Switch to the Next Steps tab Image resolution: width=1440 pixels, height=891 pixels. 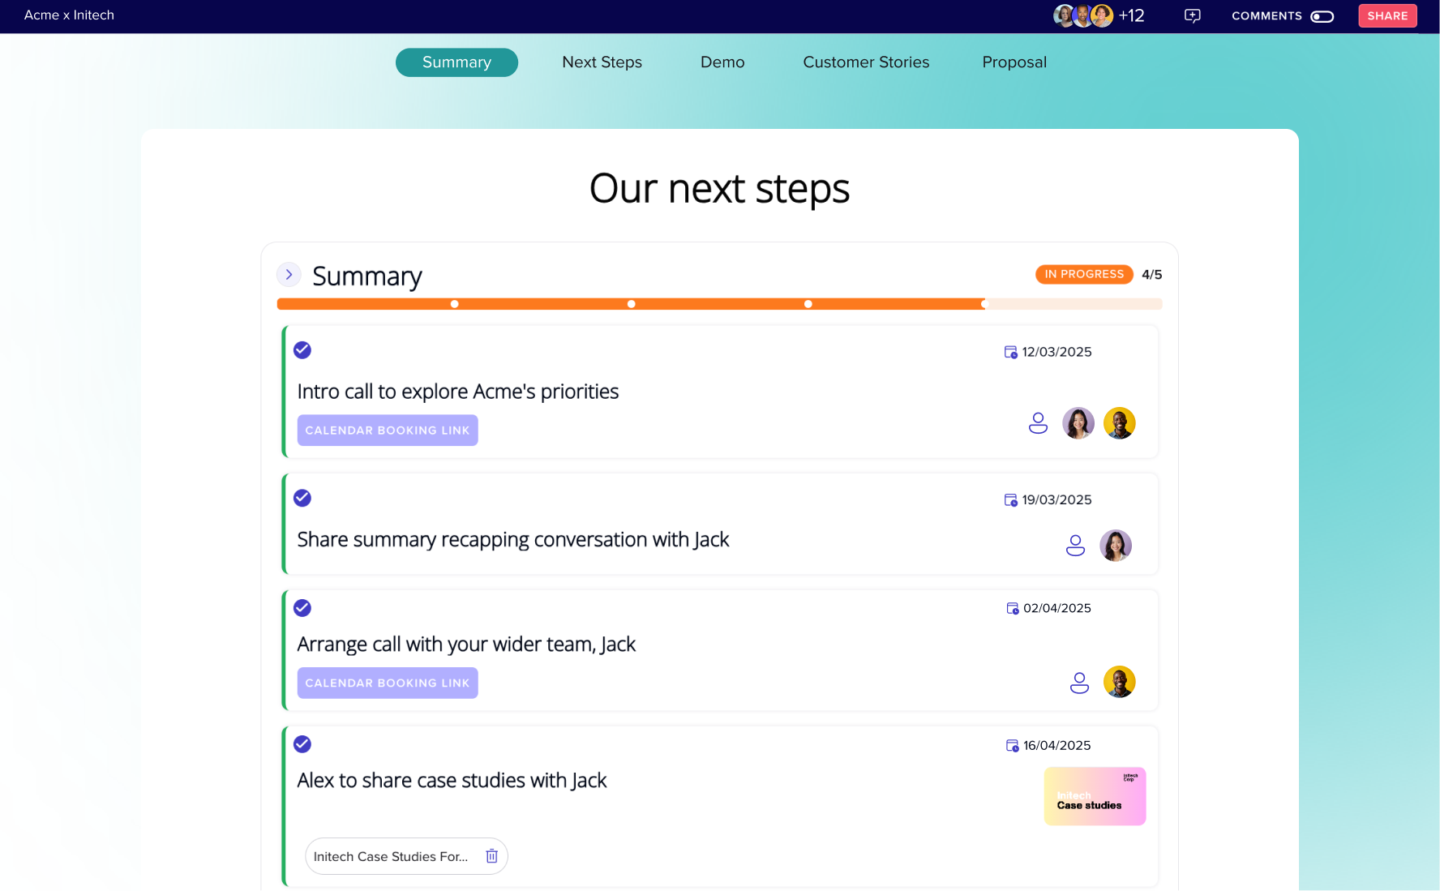(x=602, y=62)
